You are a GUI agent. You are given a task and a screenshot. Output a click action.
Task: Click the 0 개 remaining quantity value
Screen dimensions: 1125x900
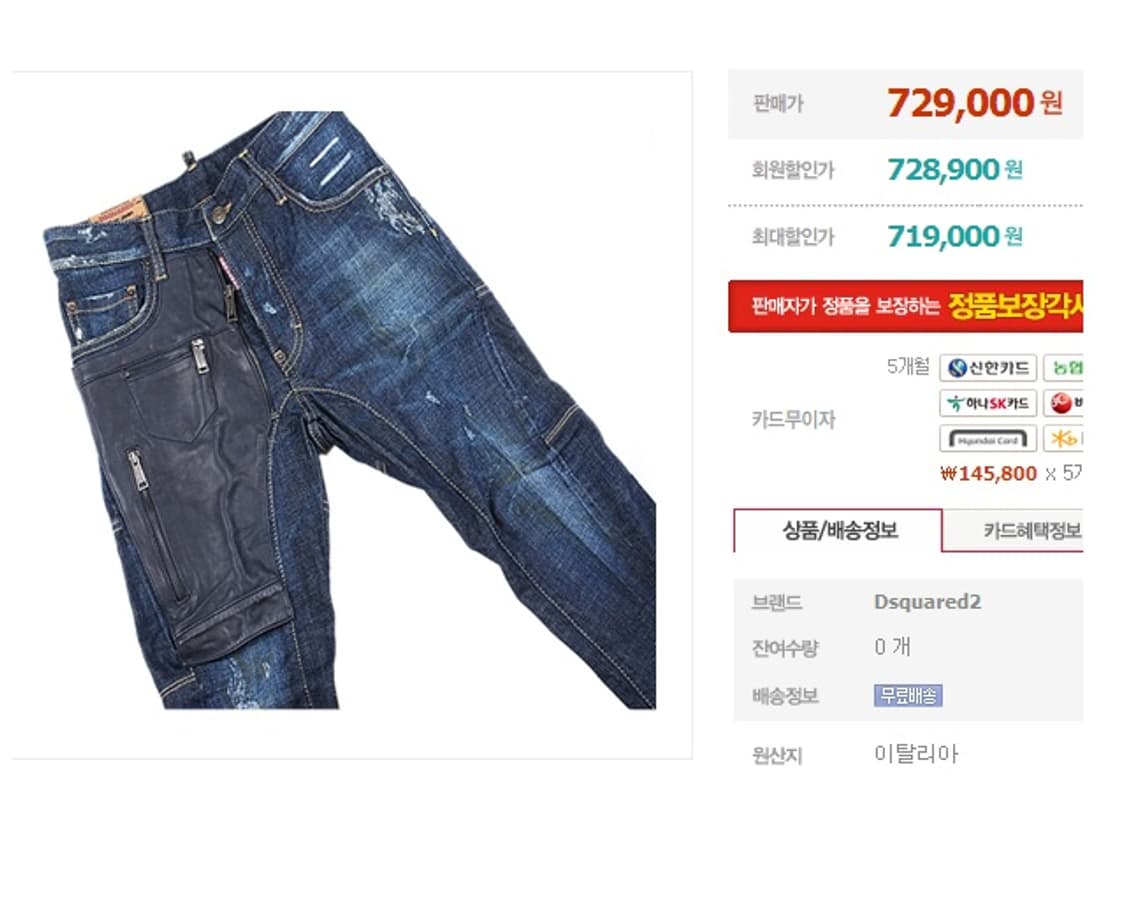tap(892, 647)
